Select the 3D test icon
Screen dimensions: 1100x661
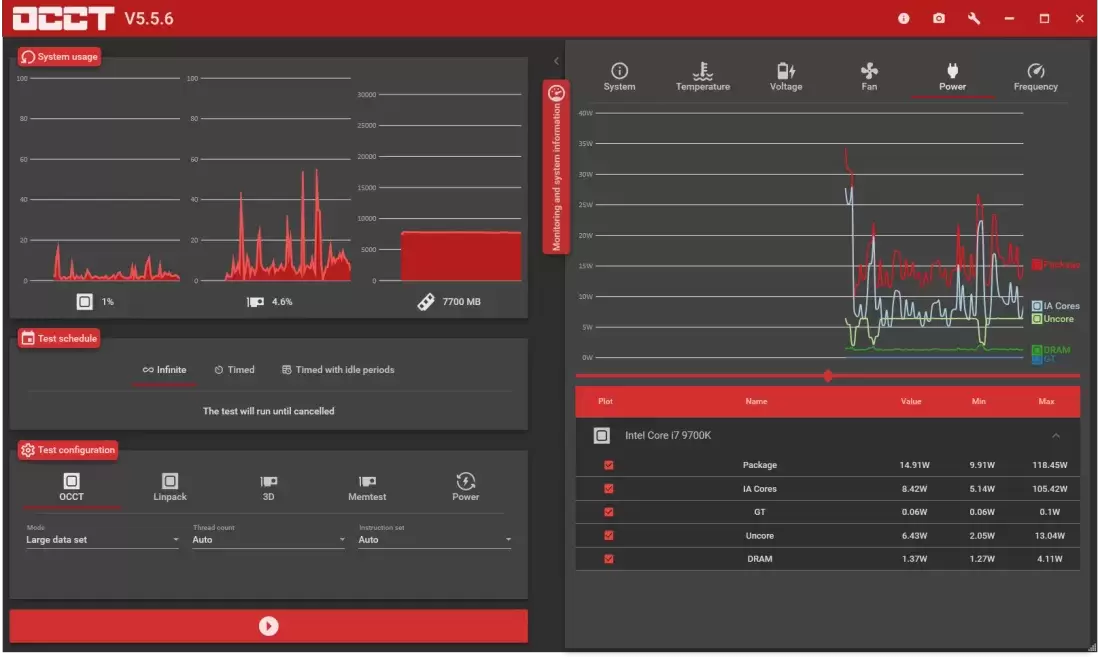click(268, 482)
